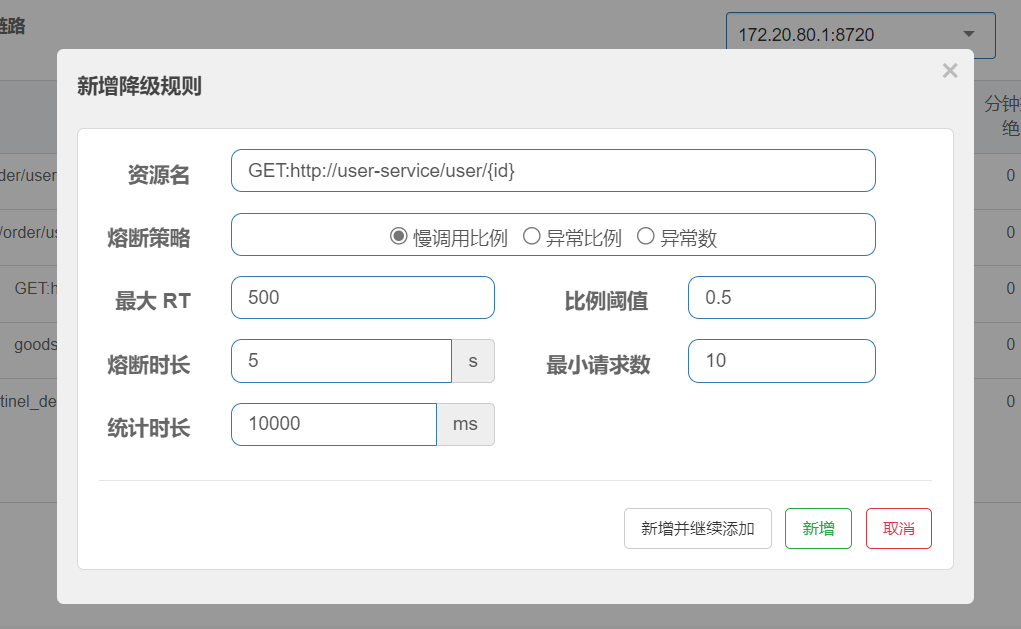This screenshot has width=1021, height=629.
Task: Click the 新增降级规则 dialog title
Action: coord(139,86)
